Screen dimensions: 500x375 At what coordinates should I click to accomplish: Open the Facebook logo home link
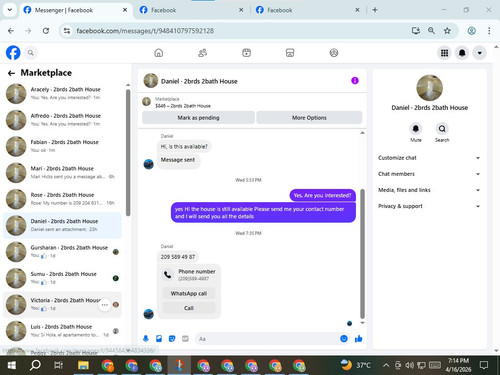[13, 53]
